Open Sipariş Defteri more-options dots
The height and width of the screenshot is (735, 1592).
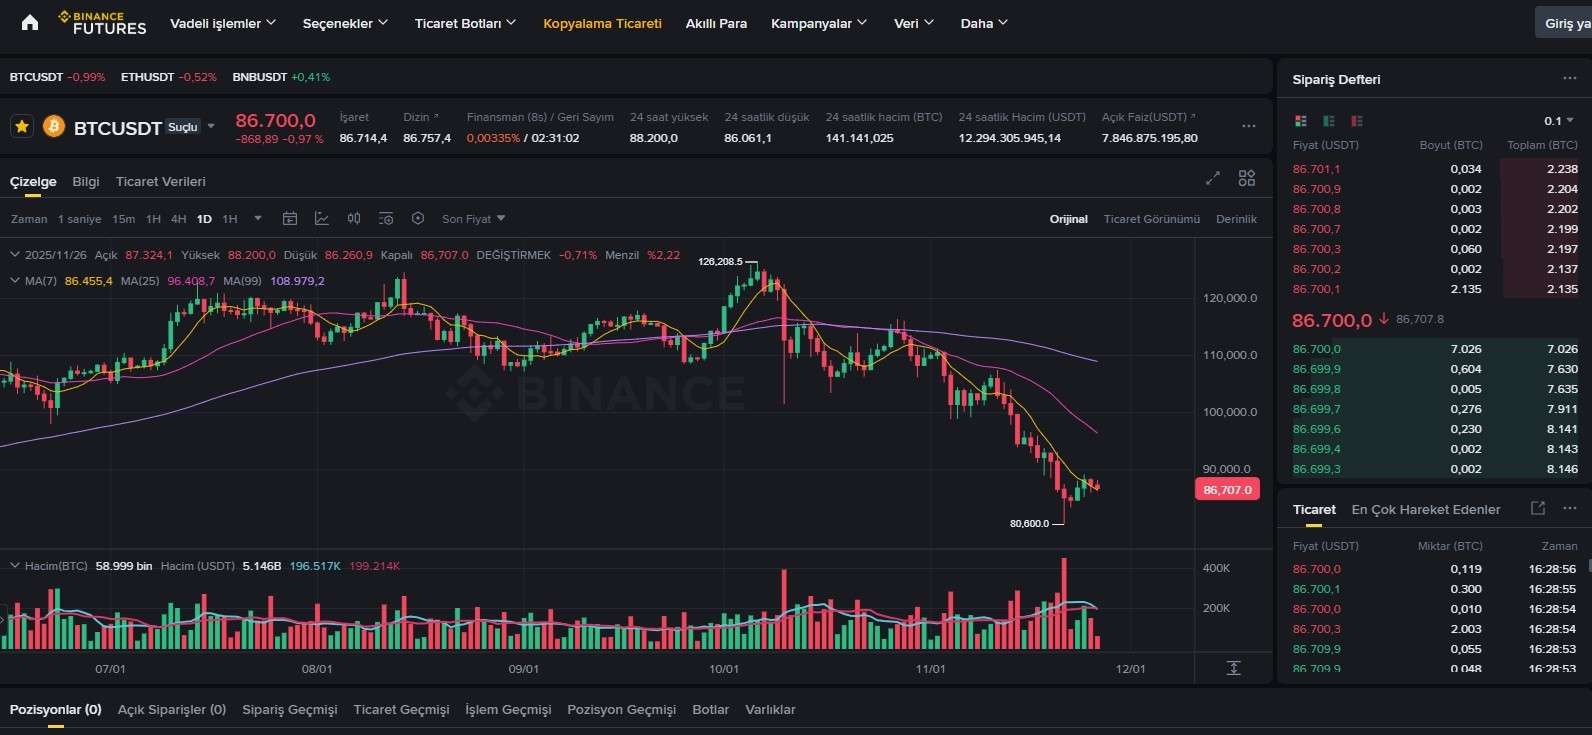[1570, 78]
